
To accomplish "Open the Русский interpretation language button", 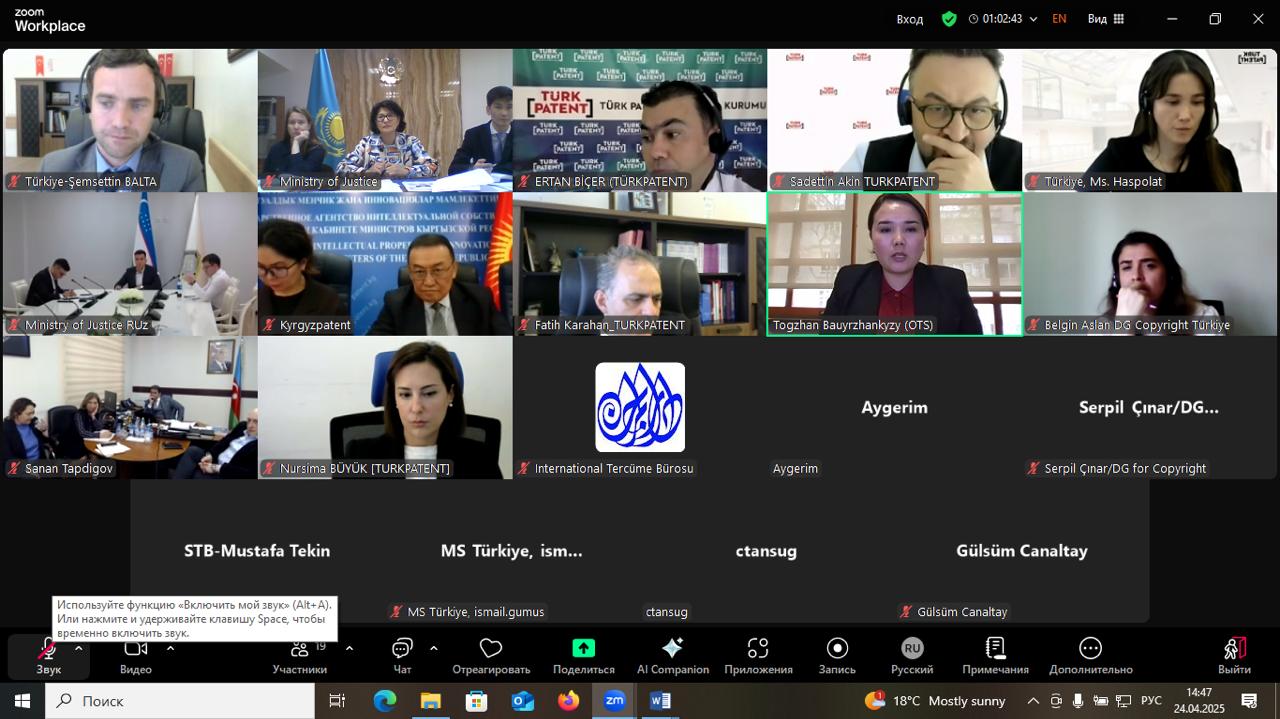I will (x=912, y=657).
